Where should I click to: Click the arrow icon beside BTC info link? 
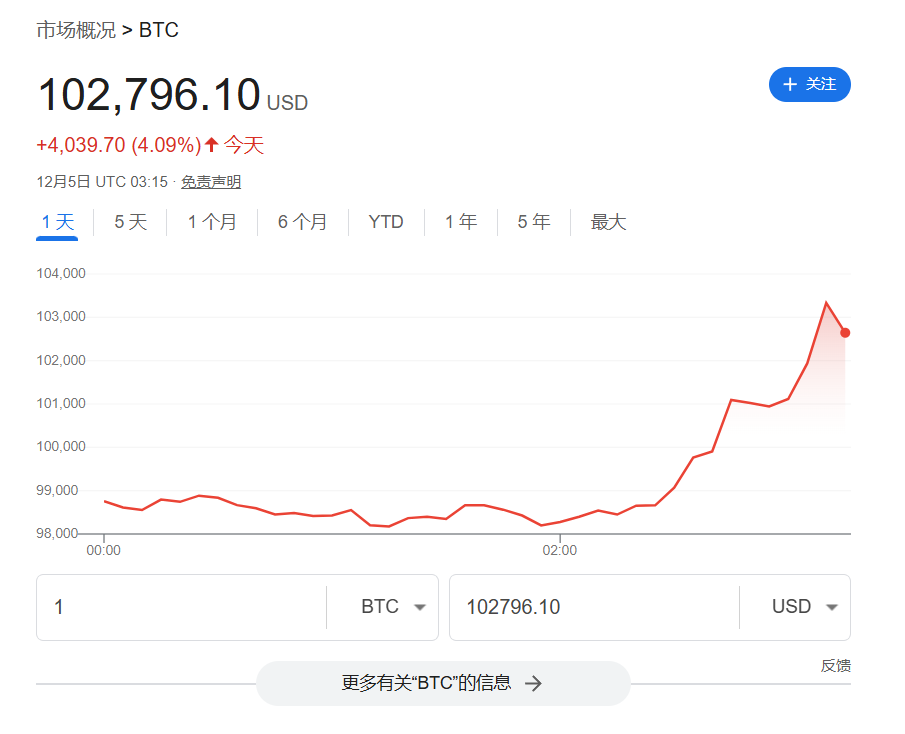pos(534,684)
